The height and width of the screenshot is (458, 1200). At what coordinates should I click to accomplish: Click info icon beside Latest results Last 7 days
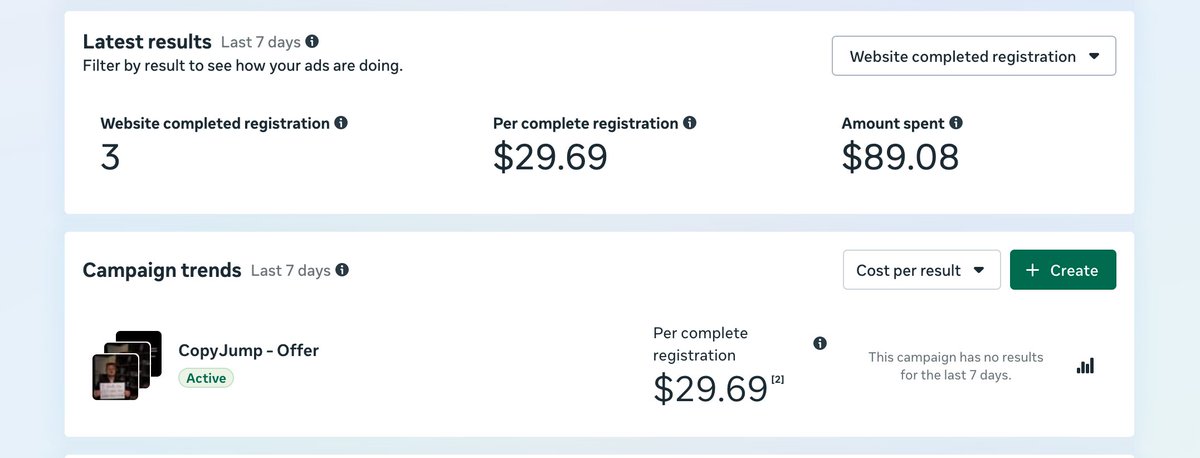[x=312, y=42]
